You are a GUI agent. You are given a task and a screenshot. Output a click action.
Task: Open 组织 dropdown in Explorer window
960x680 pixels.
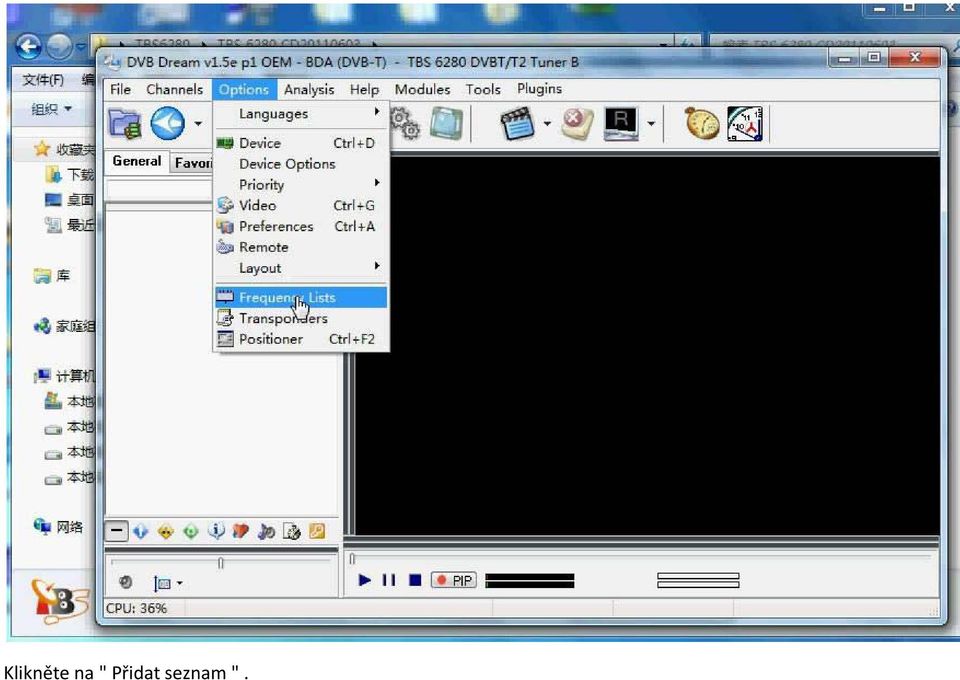[x=51, y=109]
